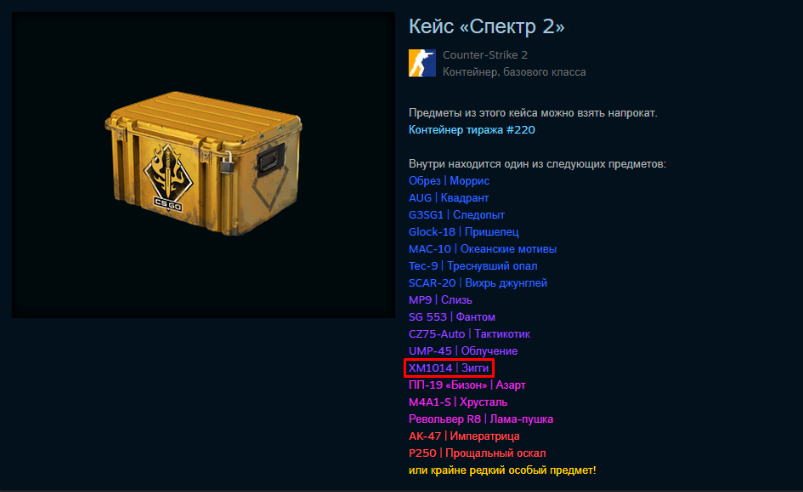803x492 pixels.
Task: Select AK-47 | Императрица item
Action: (x=464, y=436)
